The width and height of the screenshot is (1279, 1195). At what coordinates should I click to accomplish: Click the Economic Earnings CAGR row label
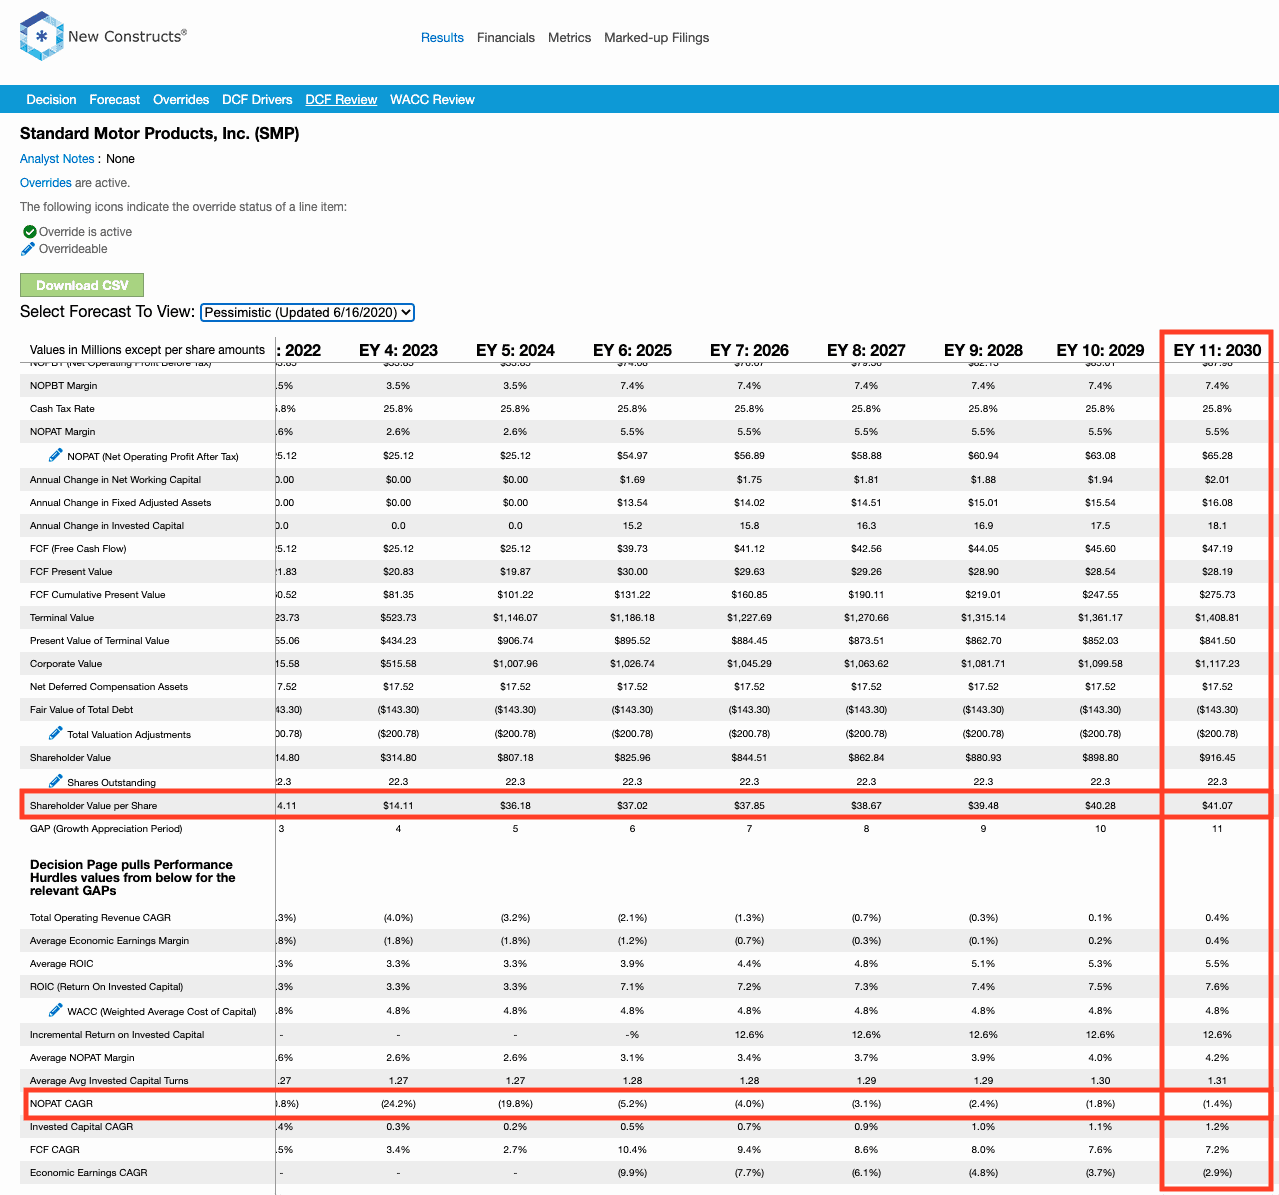tap(88, 1173)
